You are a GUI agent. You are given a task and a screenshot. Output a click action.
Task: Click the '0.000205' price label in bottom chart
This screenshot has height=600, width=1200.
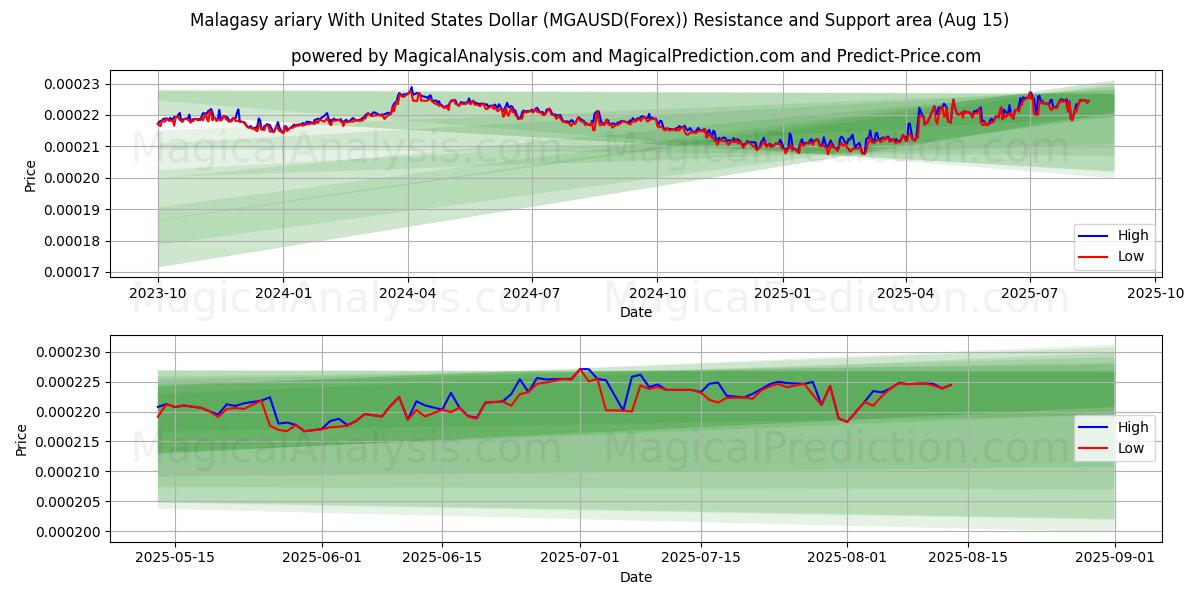point(69,502)
